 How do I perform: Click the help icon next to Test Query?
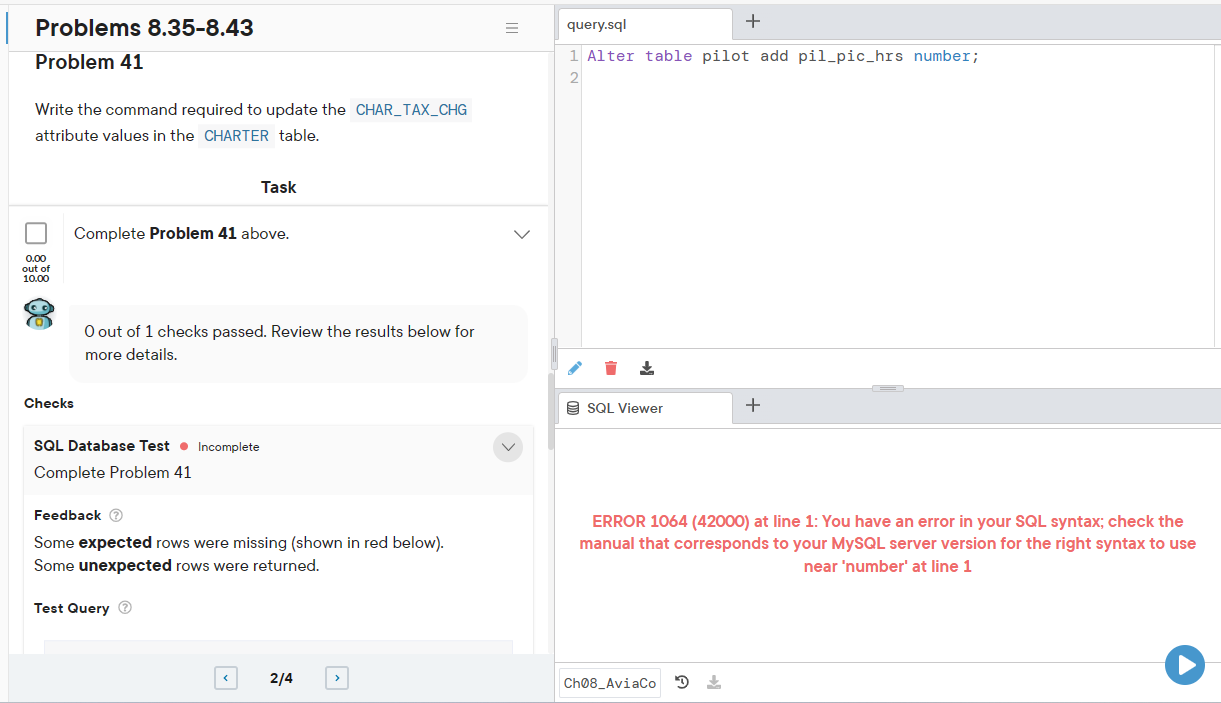125,608
